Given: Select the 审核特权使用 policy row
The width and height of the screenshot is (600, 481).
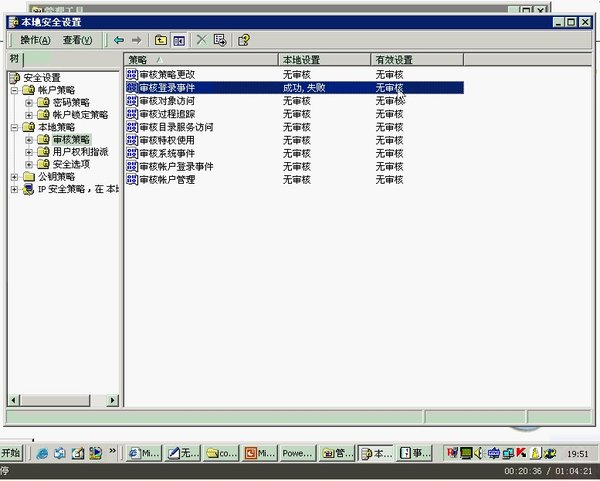Looking at the screenshot, I should [x=295, y=140].
